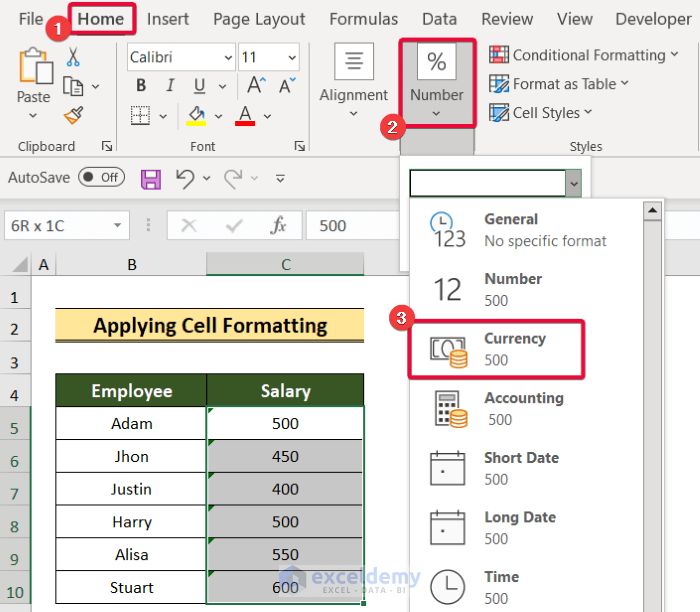Choose the Time format option

(527, 587)
